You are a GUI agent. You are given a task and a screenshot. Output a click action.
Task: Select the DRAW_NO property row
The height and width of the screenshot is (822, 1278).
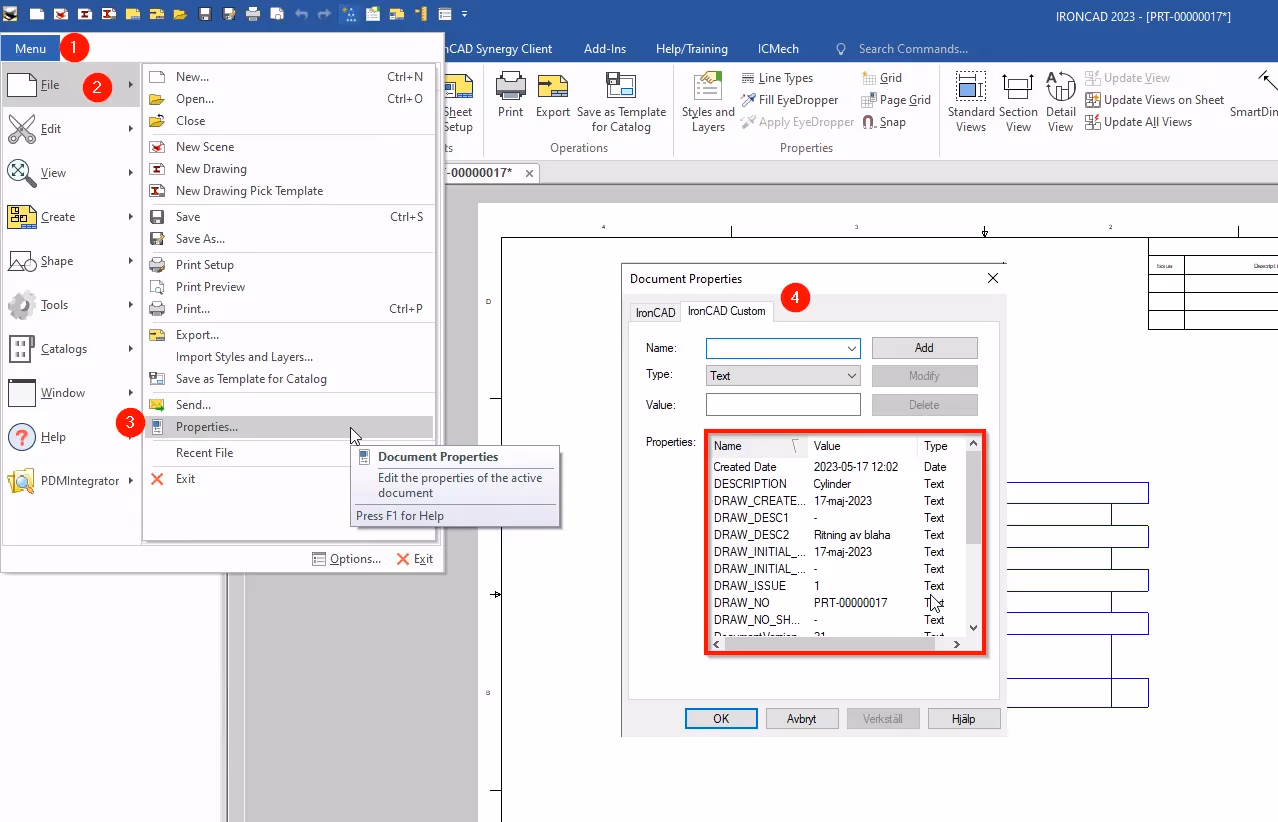[837, 603]
